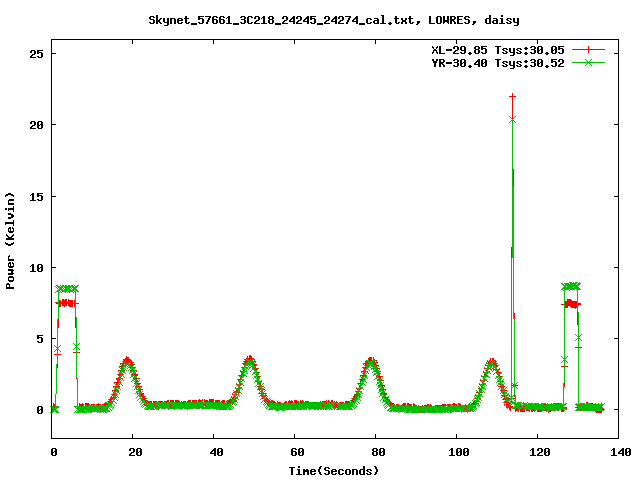The image size is (640, 480).
Task: Click the Gaussian peak near 79 seconds
Action: 371,360
